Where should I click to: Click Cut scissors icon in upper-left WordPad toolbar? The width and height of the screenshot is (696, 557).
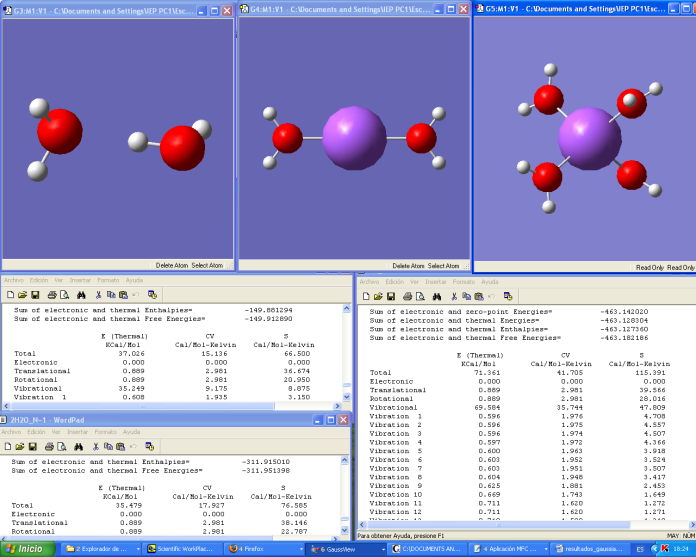[x=97, y=295]
